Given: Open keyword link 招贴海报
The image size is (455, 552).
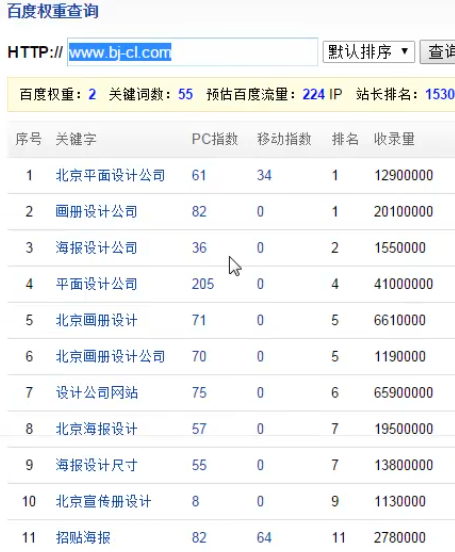Looking at the screenshot, I should (83, 538).
